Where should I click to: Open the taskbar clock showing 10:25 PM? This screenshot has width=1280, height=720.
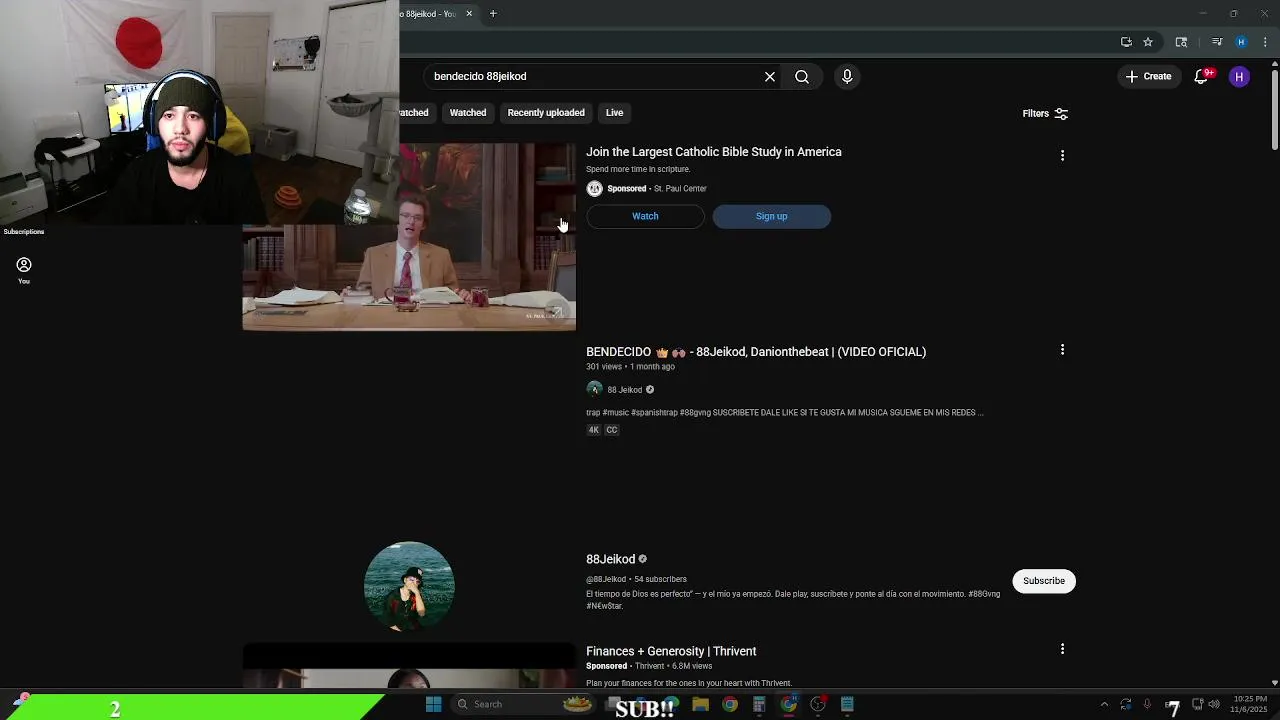(1250, 704)
